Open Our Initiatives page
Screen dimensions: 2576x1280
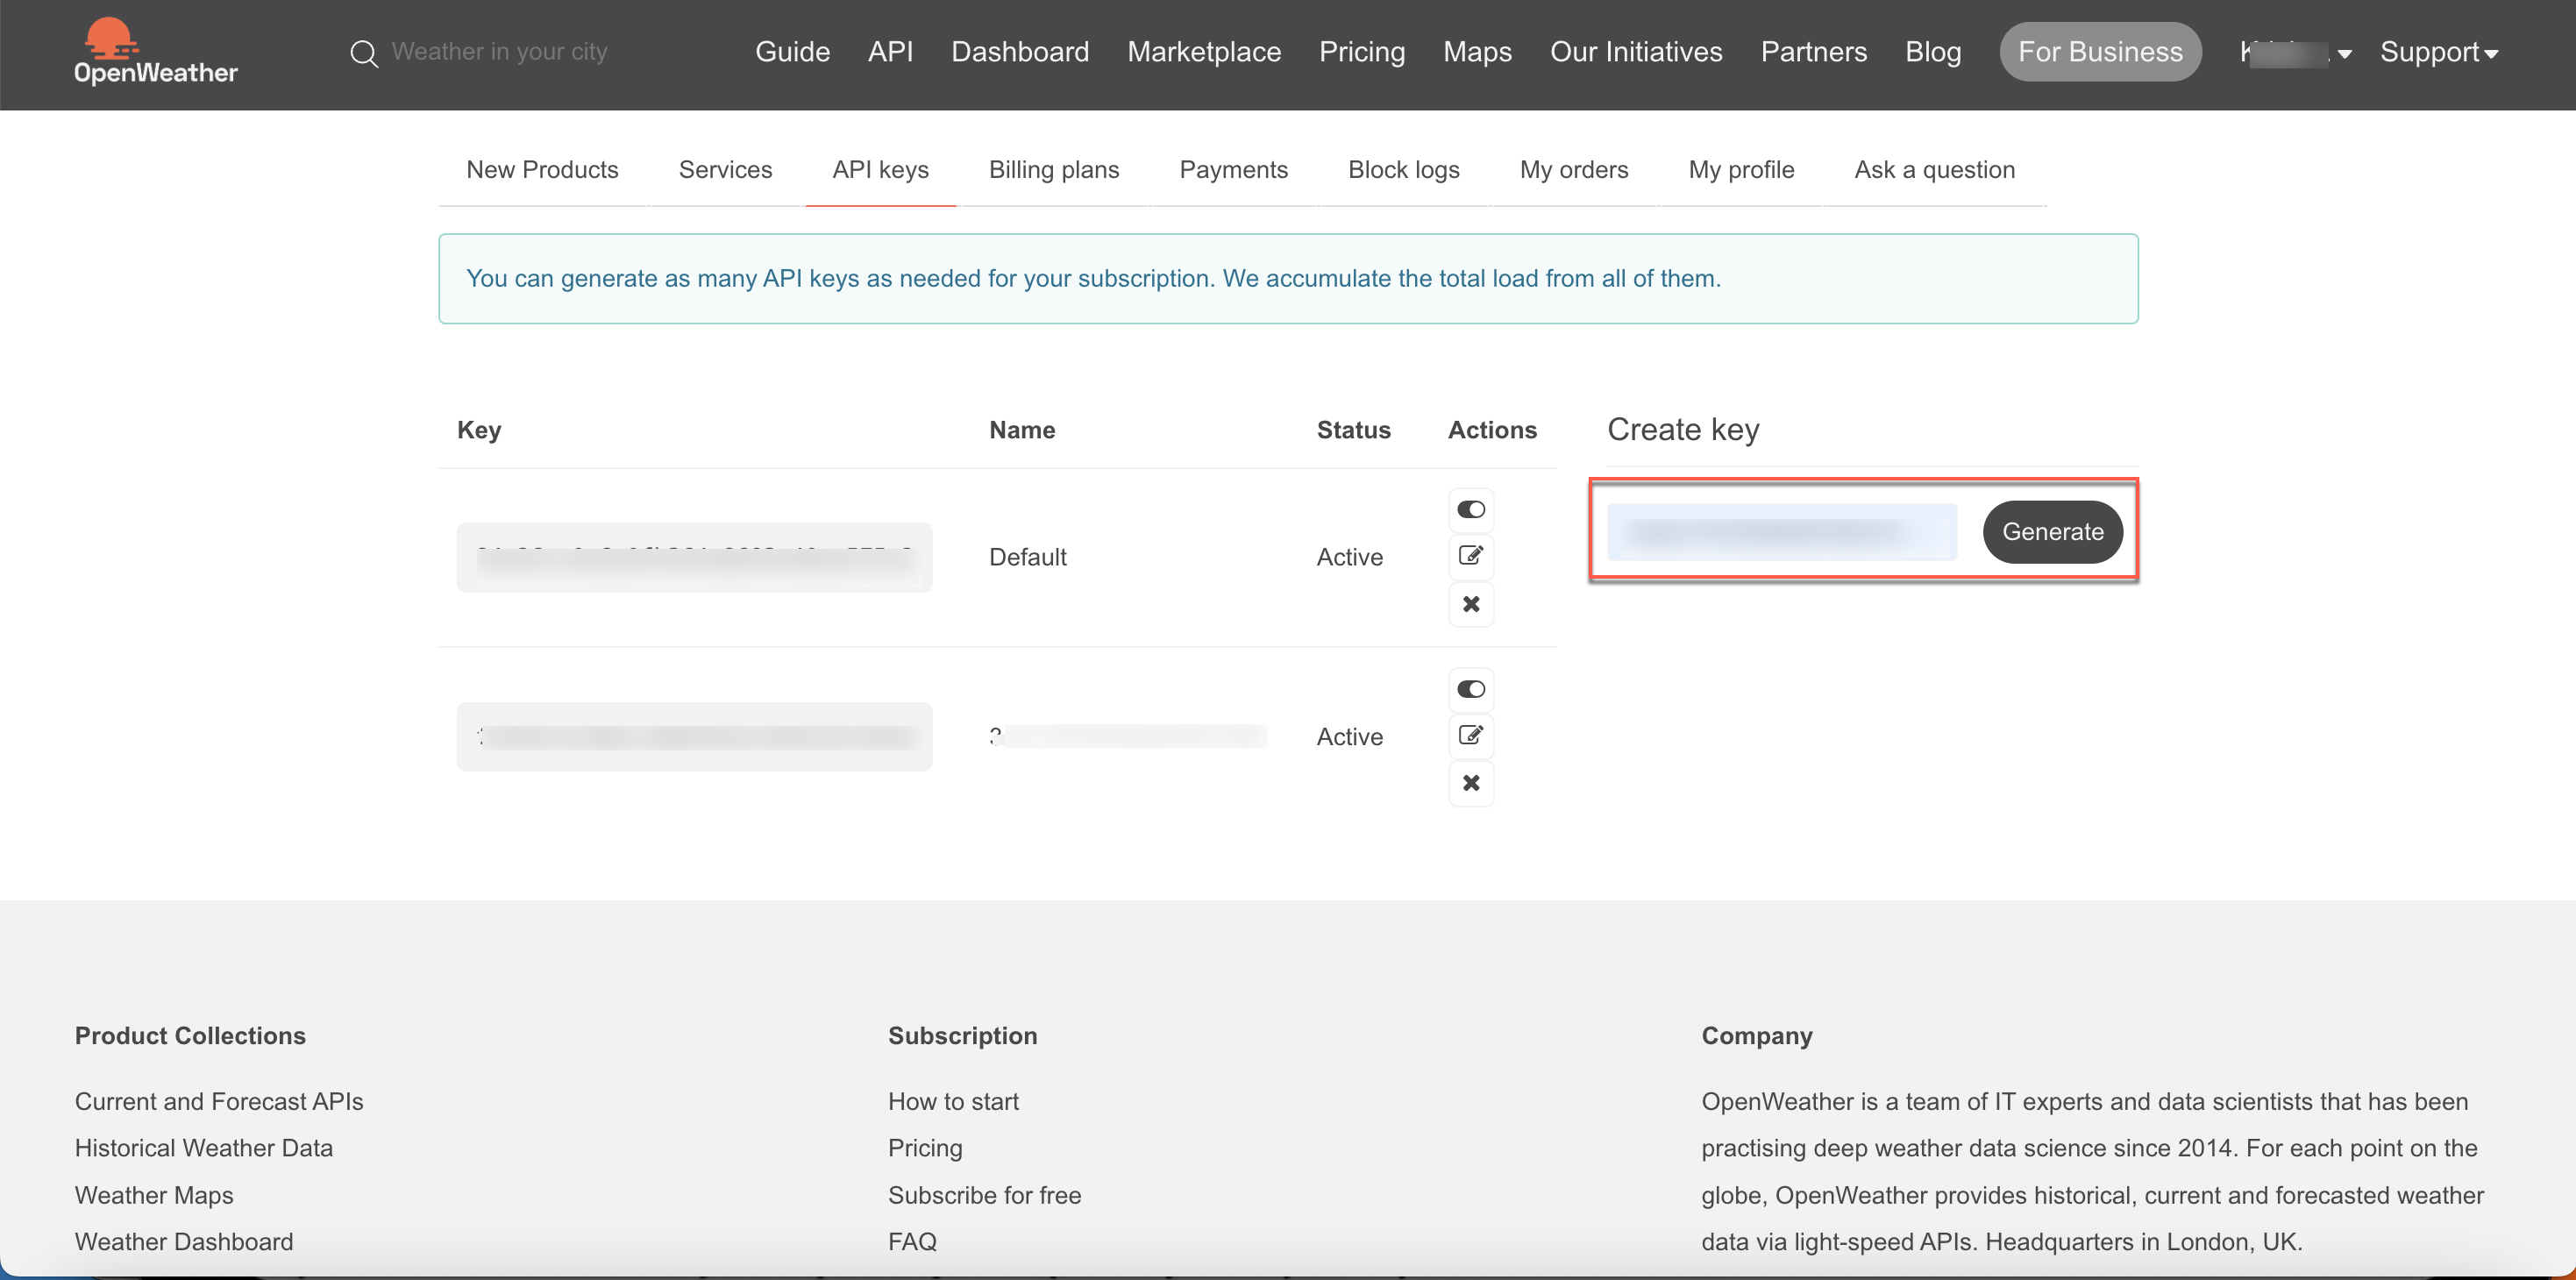1636,52
